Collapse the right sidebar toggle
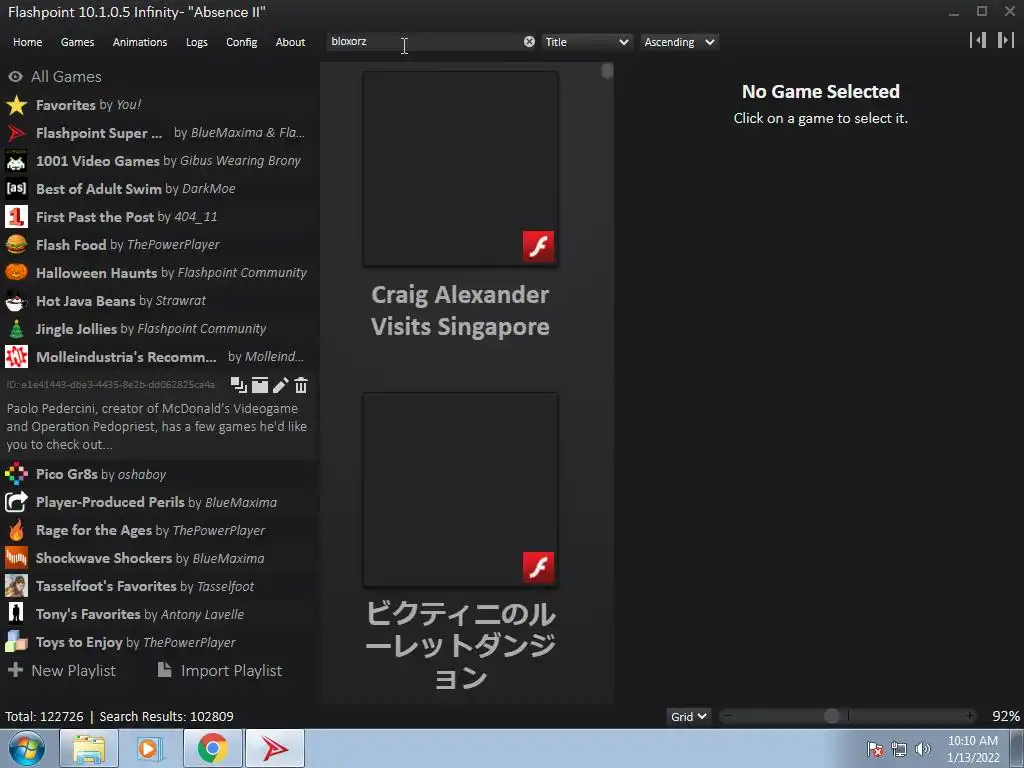The width and height of the screenshot is (1024, 768). [x=1006, y=40]
